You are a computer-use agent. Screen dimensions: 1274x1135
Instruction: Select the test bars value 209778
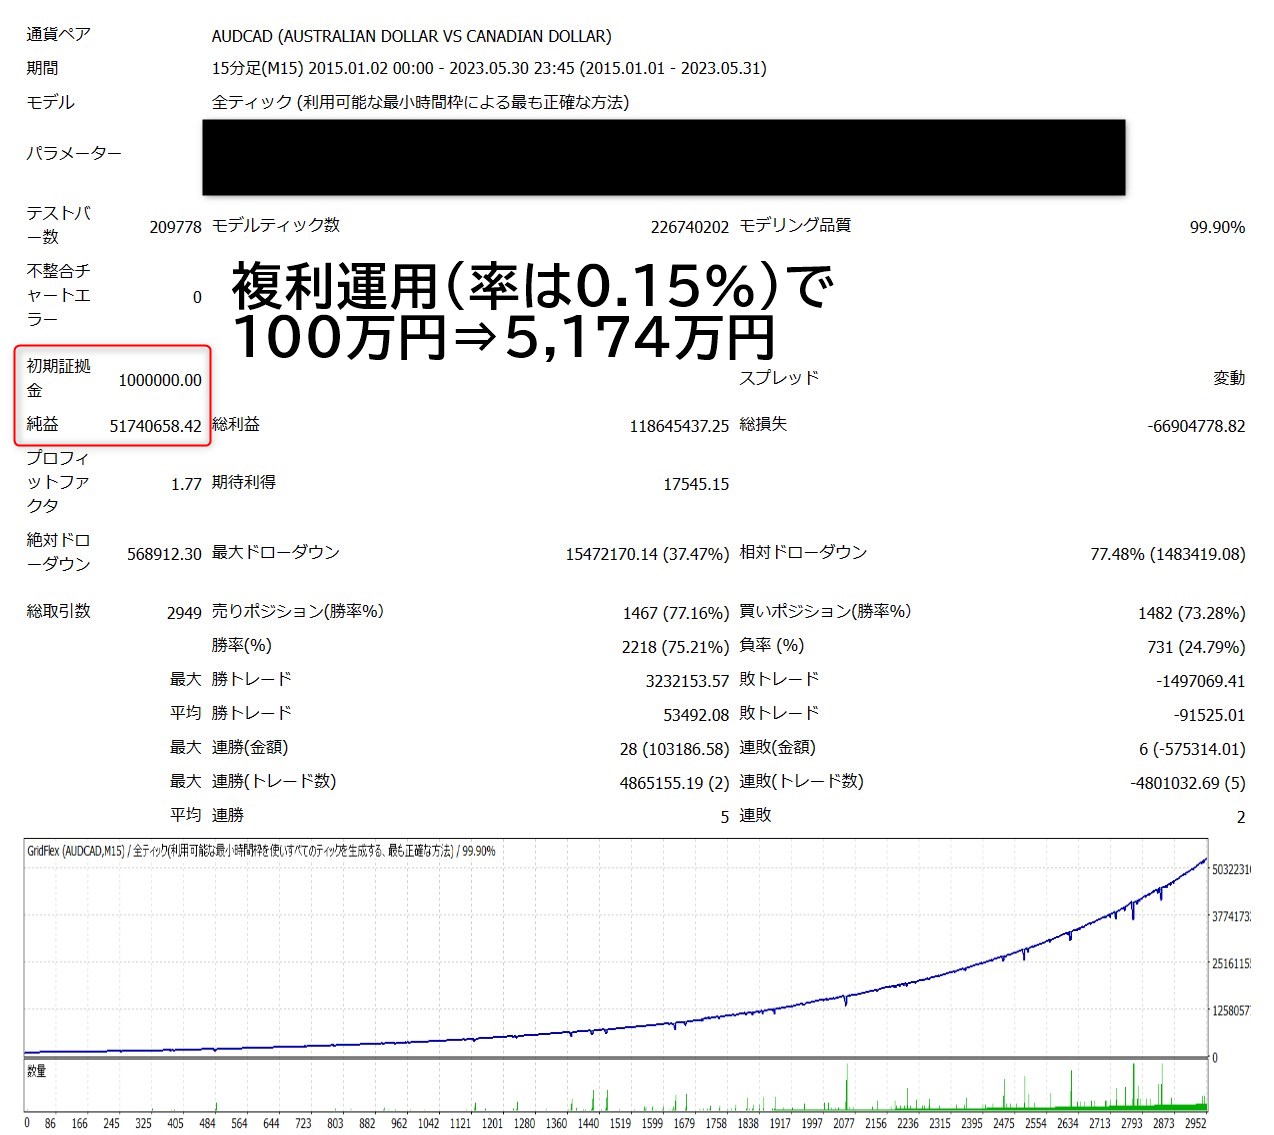[175, 227]
